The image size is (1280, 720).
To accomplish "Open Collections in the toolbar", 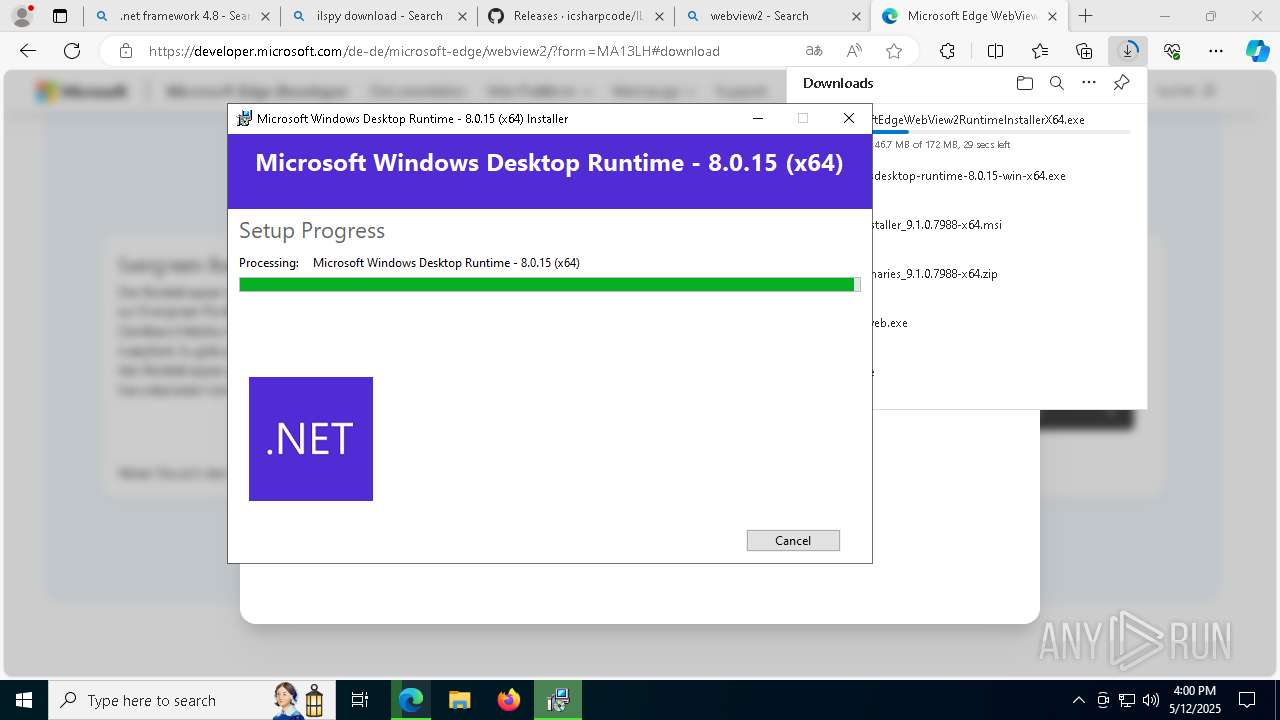I will [x=1084, y=51].
